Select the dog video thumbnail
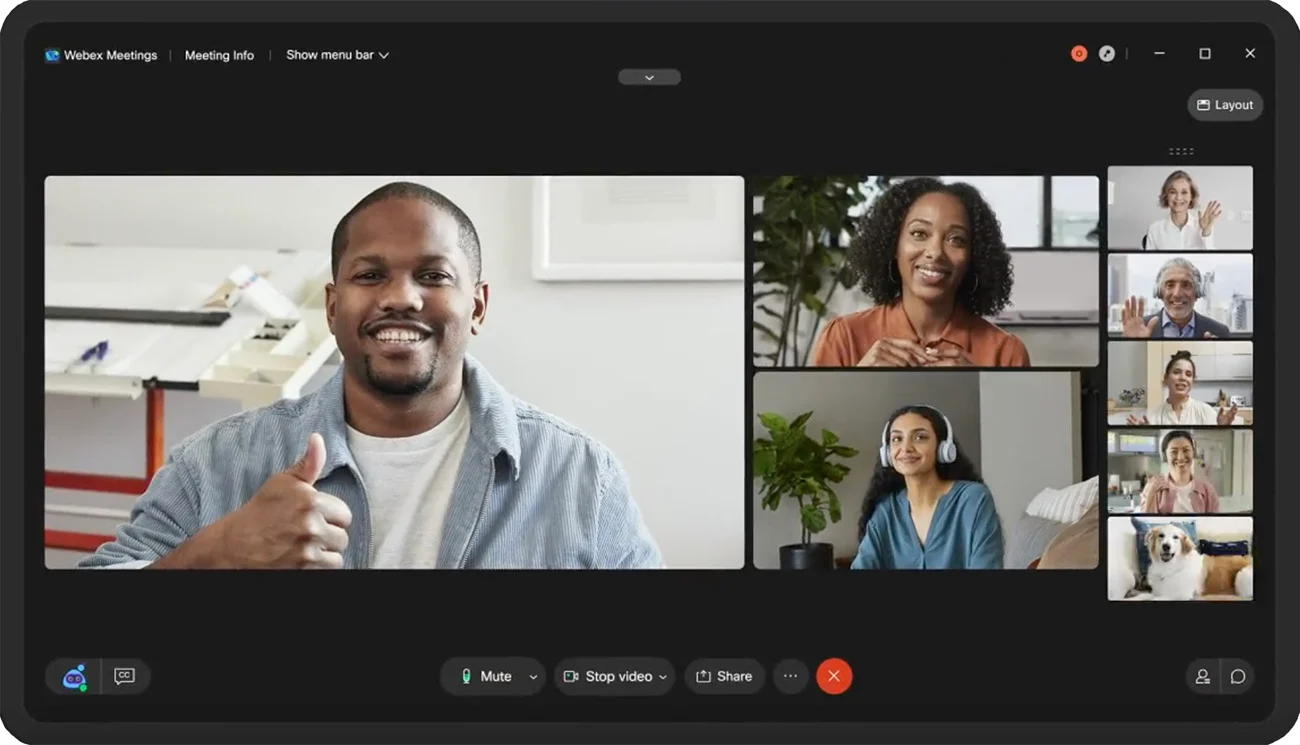The height and width of the screenshot is (745, 1300). pos(1180,558)
